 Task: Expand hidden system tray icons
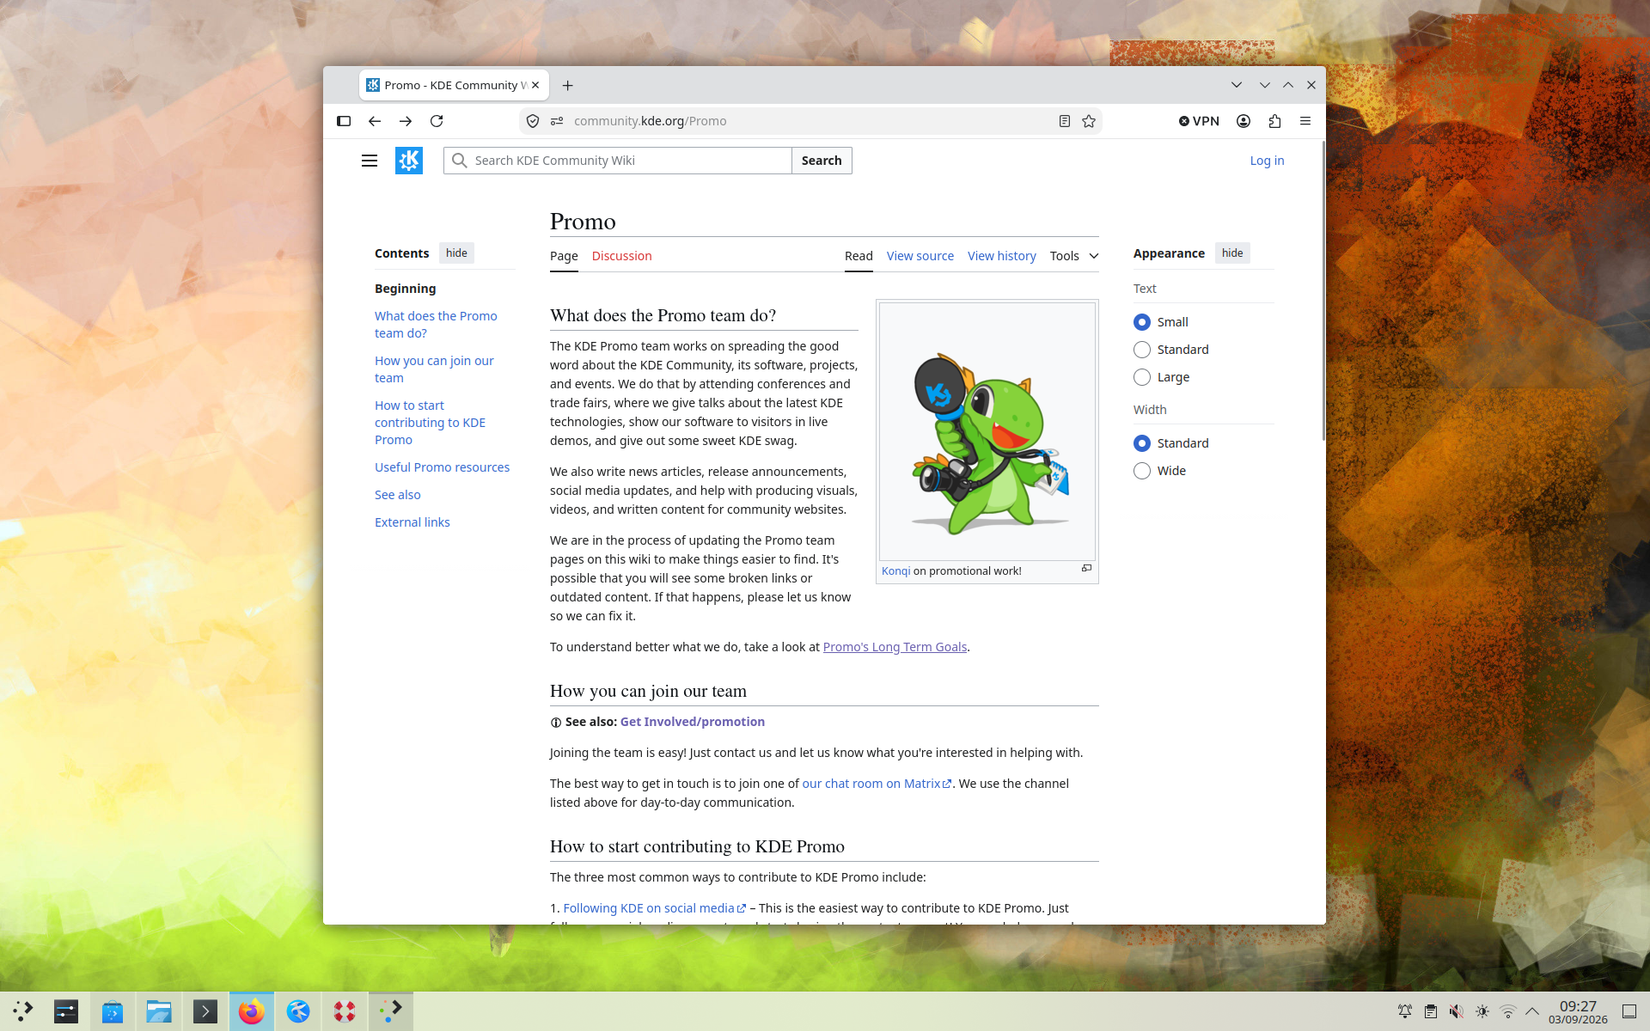click(1532, 1011)
